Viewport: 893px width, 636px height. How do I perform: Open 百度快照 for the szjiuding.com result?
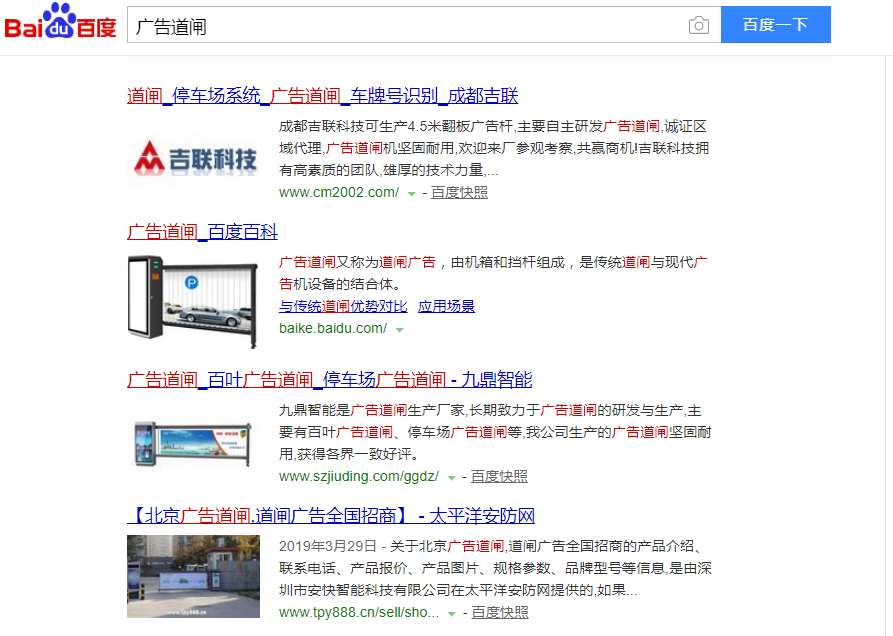coord(499,476)
